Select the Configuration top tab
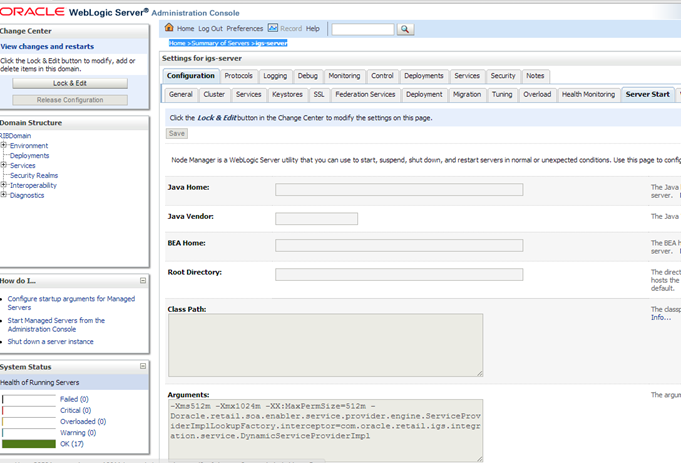Viewport: 682px width, 464px height. pos(191,76)
